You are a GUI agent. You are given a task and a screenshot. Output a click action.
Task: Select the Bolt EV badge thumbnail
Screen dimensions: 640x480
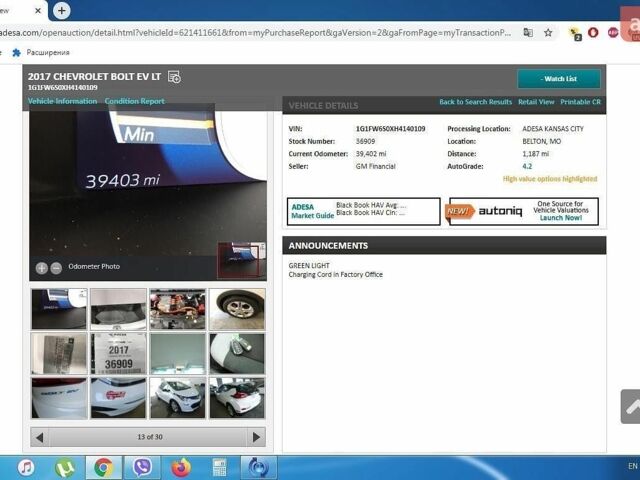pyautogui.click(x=59, y=398)
